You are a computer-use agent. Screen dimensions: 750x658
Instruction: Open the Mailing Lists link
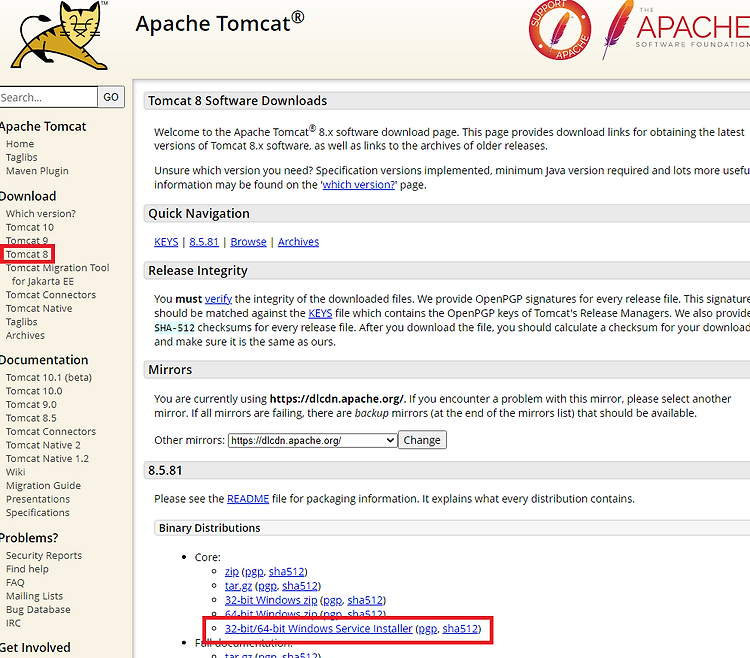[x=34, y=596]
